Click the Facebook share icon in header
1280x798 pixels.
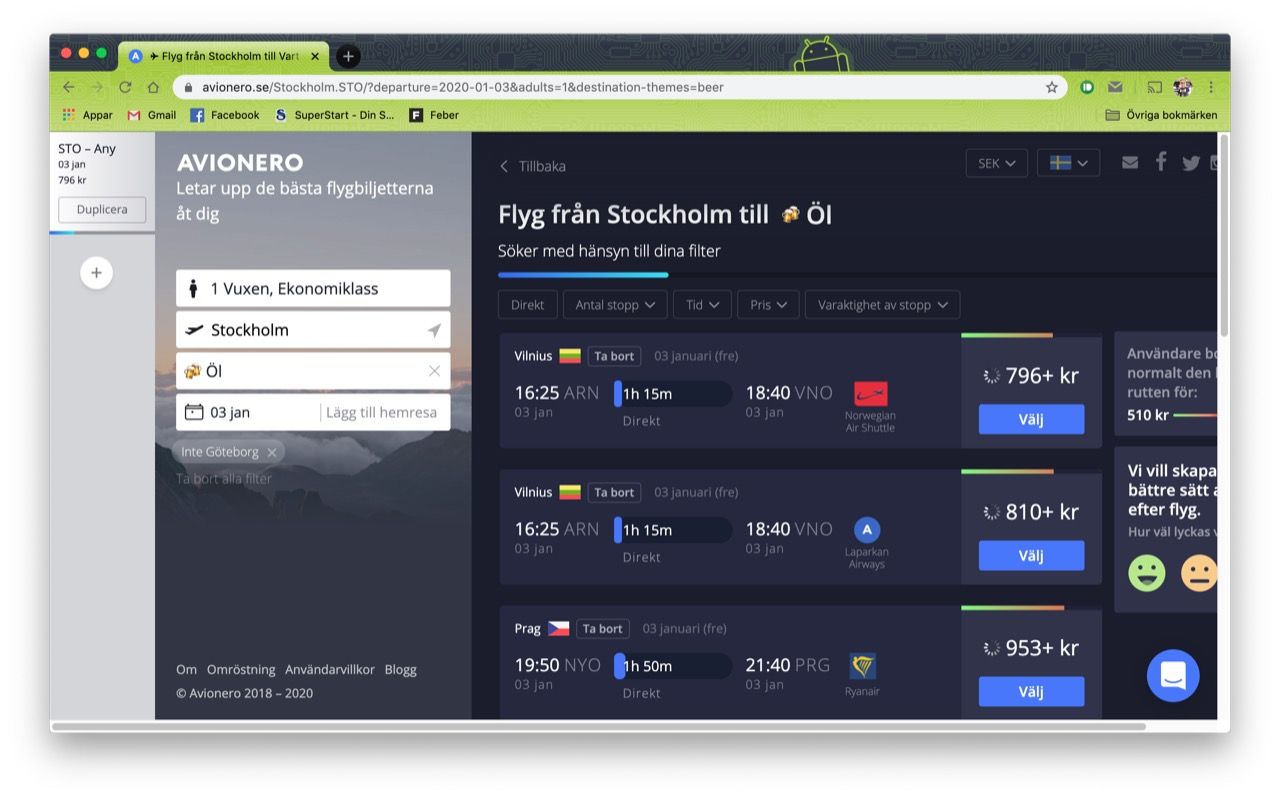(1160, 162)
